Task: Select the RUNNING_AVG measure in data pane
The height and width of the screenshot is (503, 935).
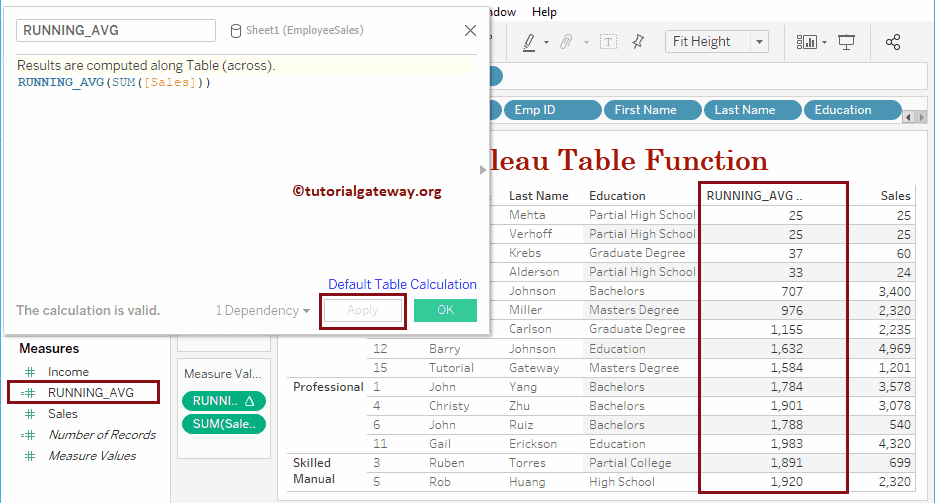Action: coord(91,393)
